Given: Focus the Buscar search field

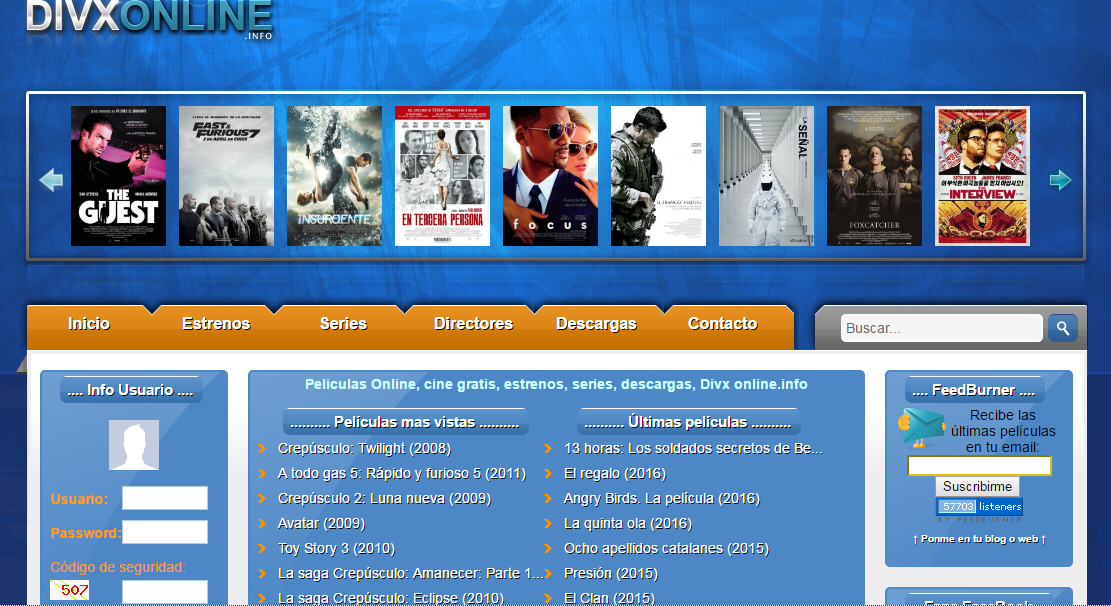Looking at the screenshot, I should [x=942, y=328].
